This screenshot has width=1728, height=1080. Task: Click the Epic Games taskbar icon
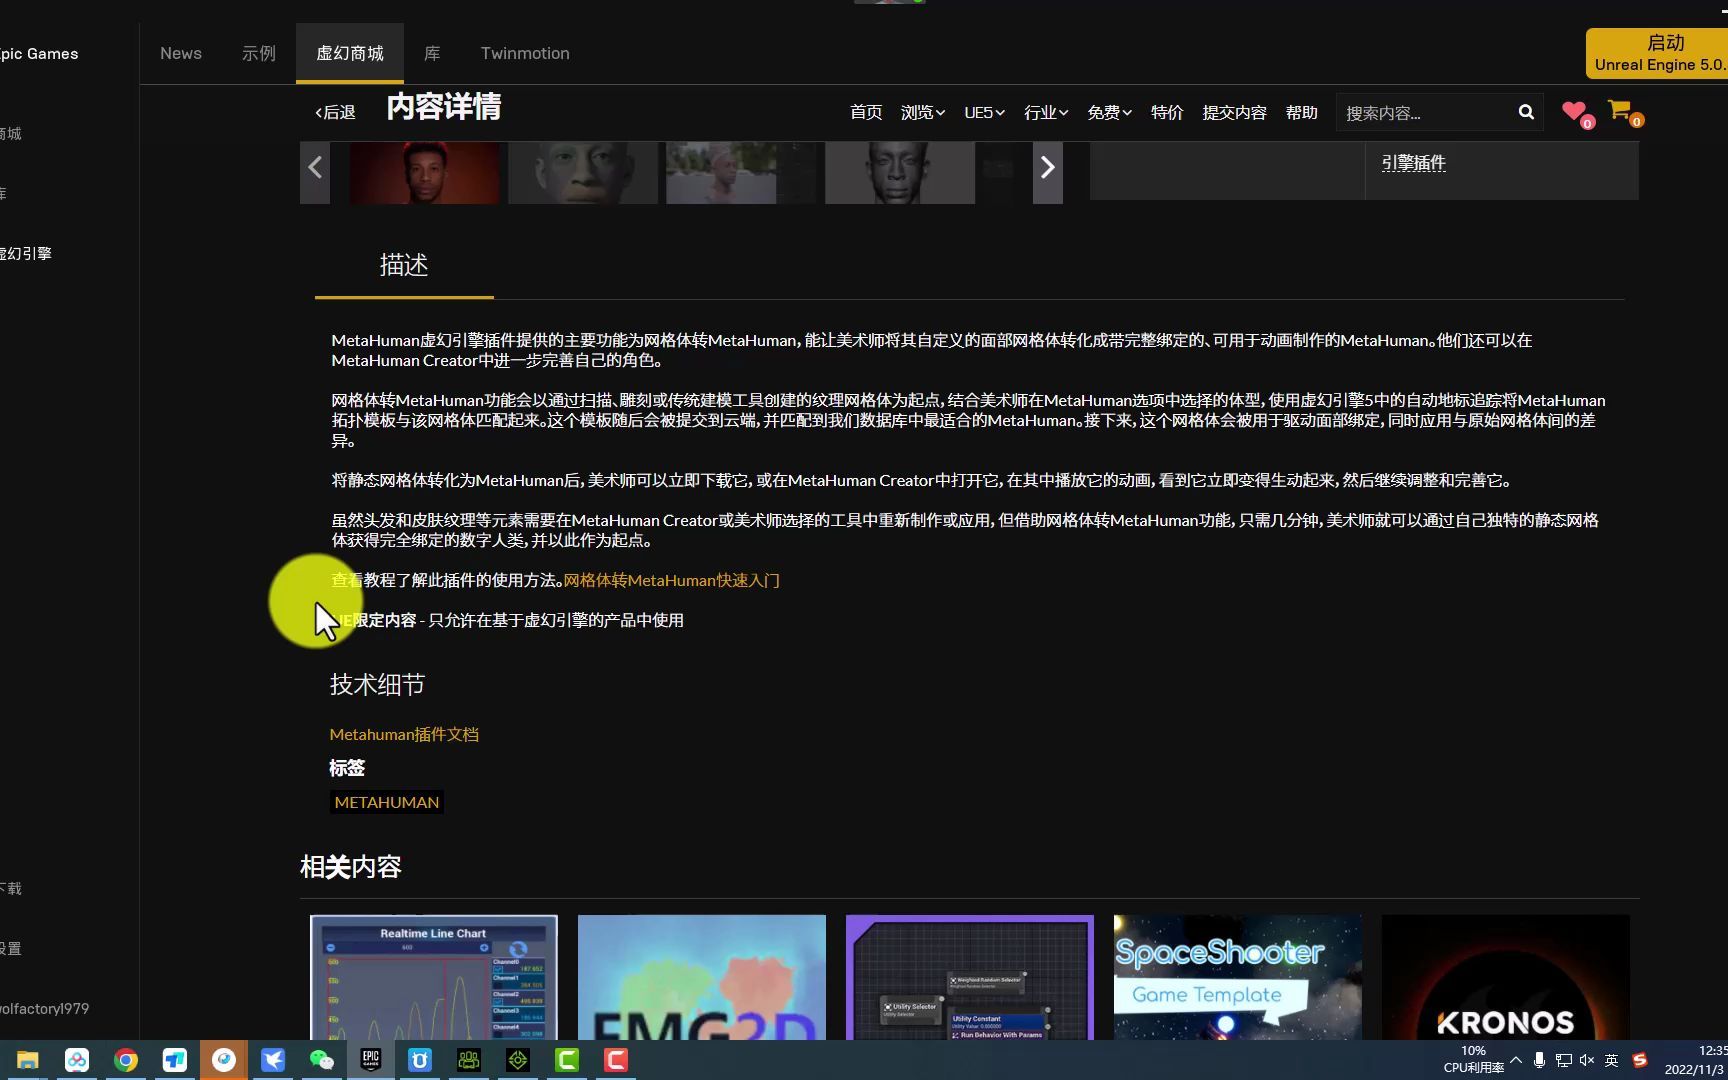[371, 1060]
